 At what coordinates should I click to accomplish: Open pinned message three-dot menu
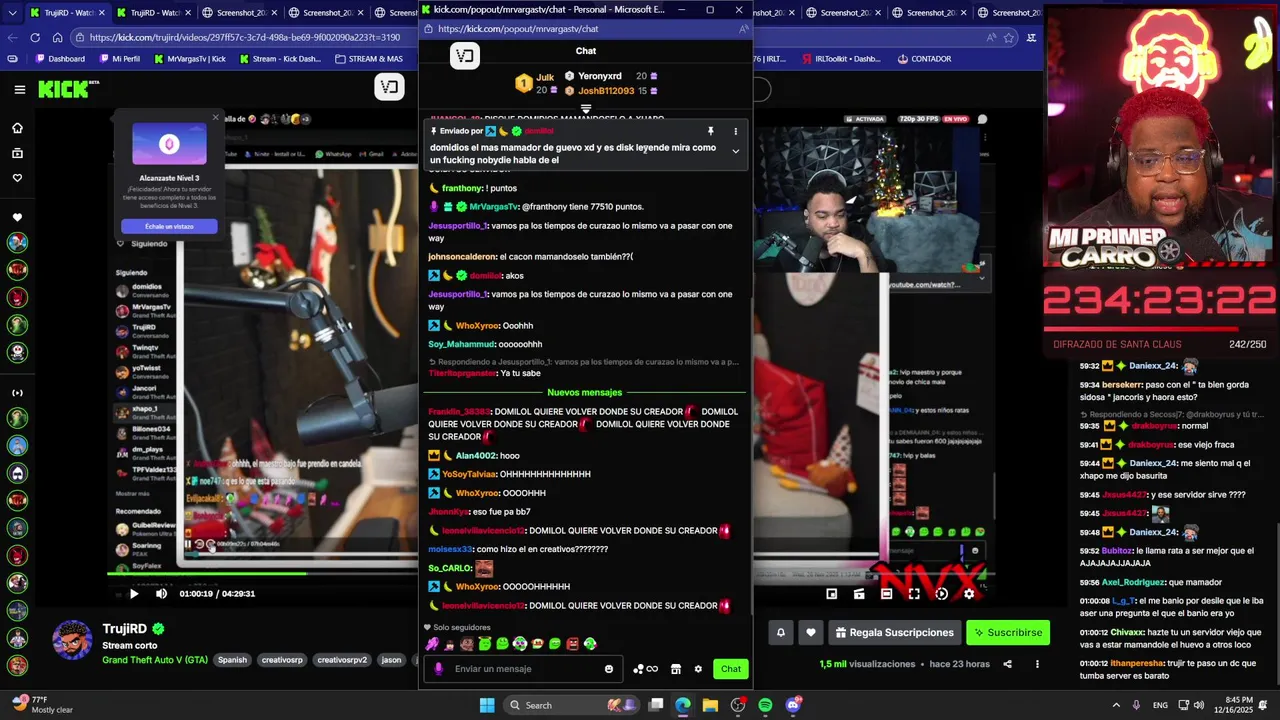pyautogui.click(x=735, y=131)
